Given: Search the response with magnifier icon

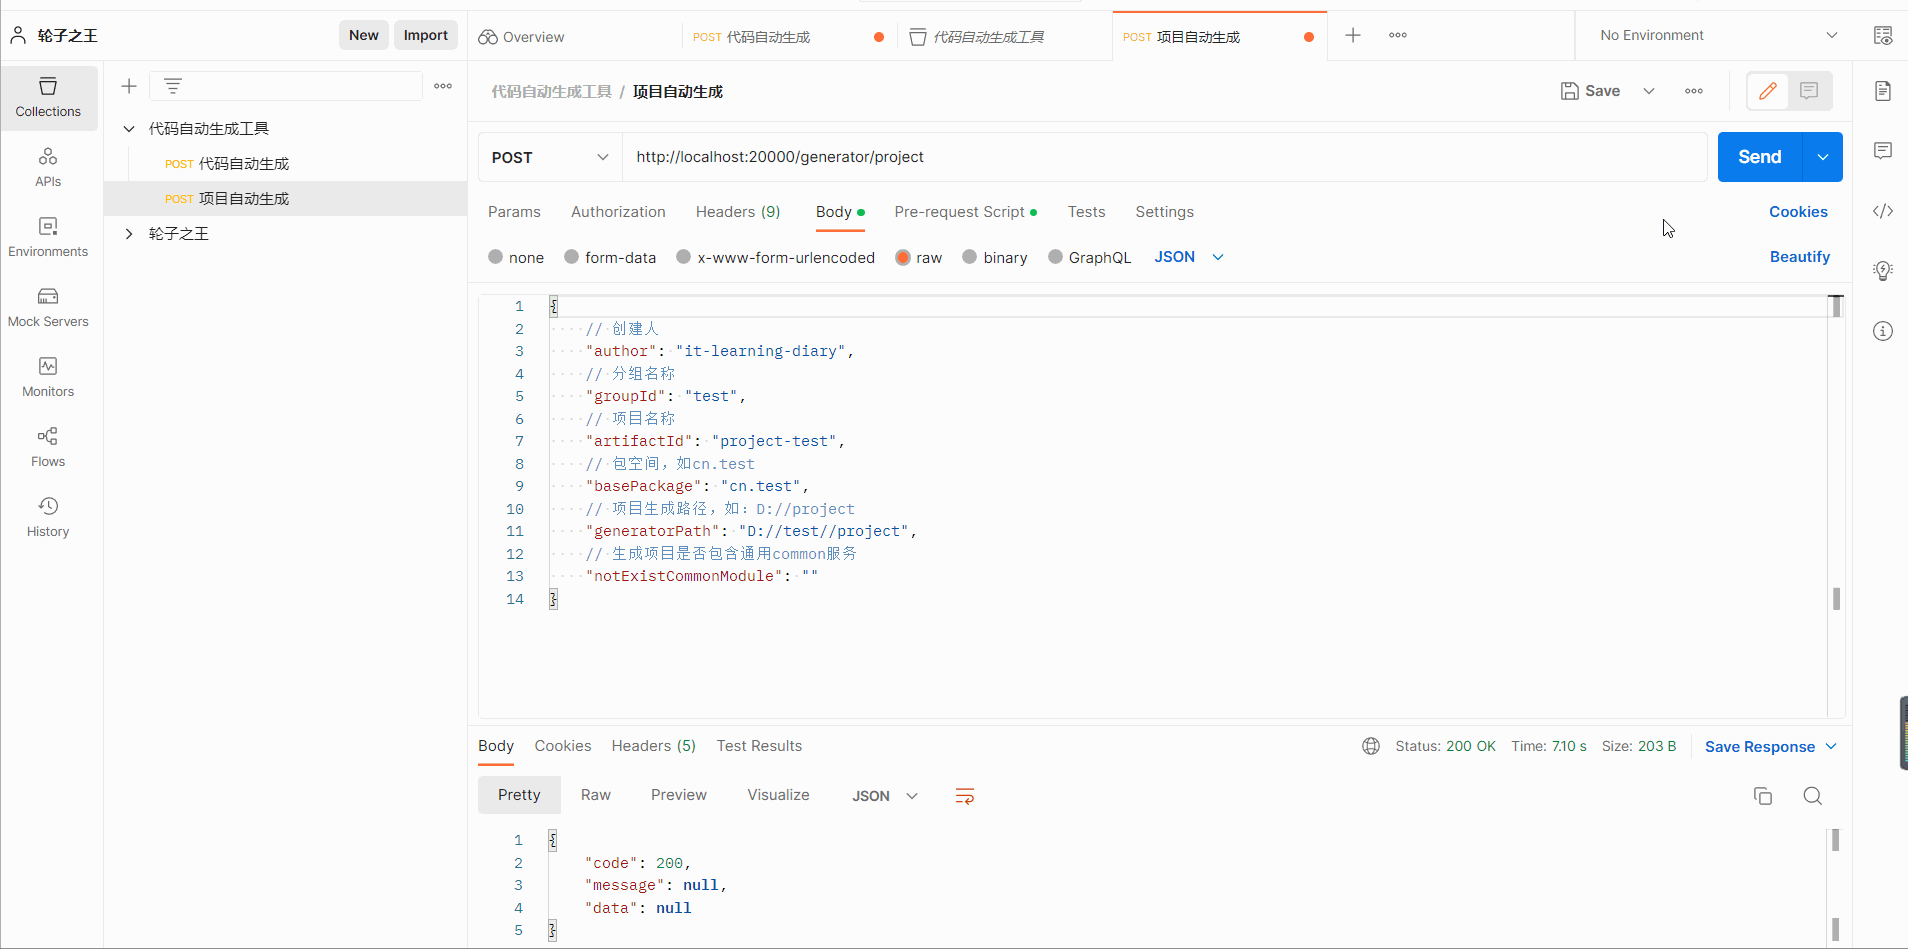Looking at the screenshot, I should 1813,796.
